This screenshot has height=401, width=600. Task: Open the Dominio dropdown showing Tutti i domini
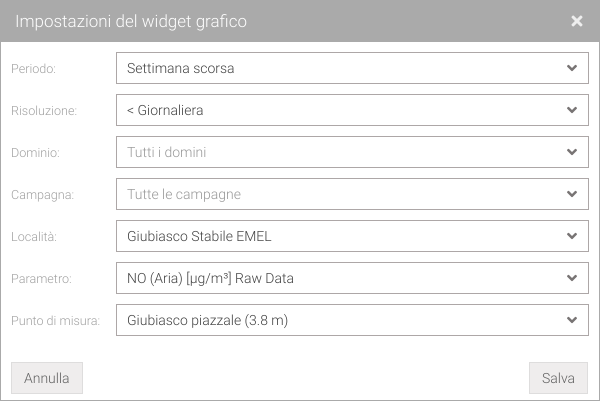click(x=340, y=152)
